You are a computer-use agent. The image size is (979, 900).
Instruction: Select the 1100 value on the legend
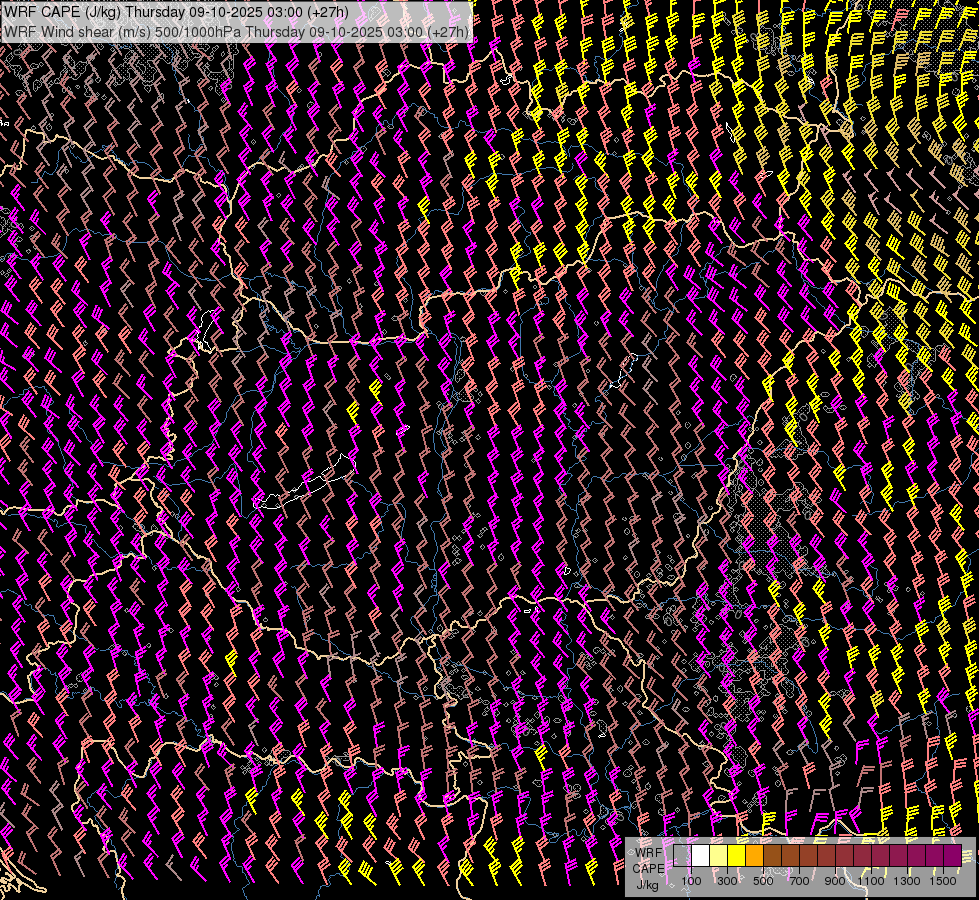(871, 881)
